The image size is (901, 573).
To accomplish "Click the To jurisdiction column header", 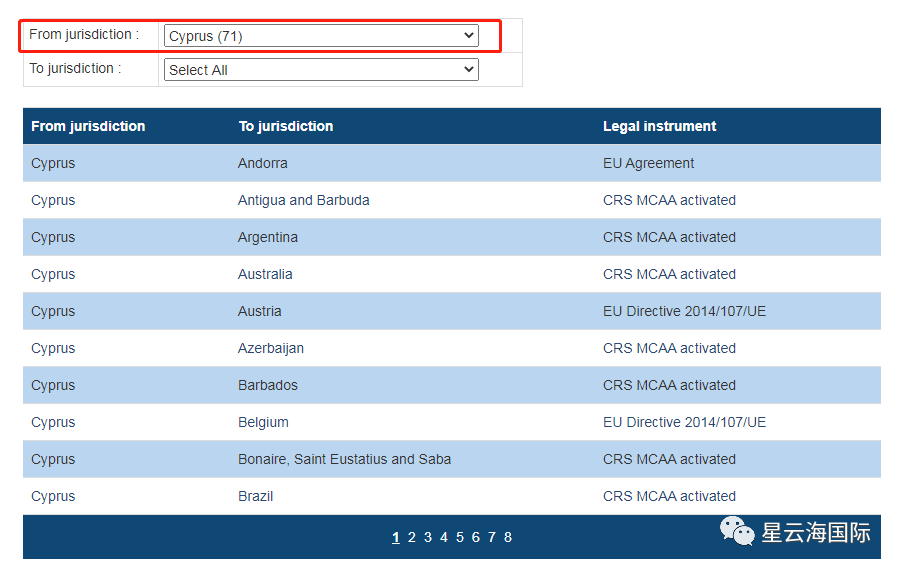I will pos(285,126).
